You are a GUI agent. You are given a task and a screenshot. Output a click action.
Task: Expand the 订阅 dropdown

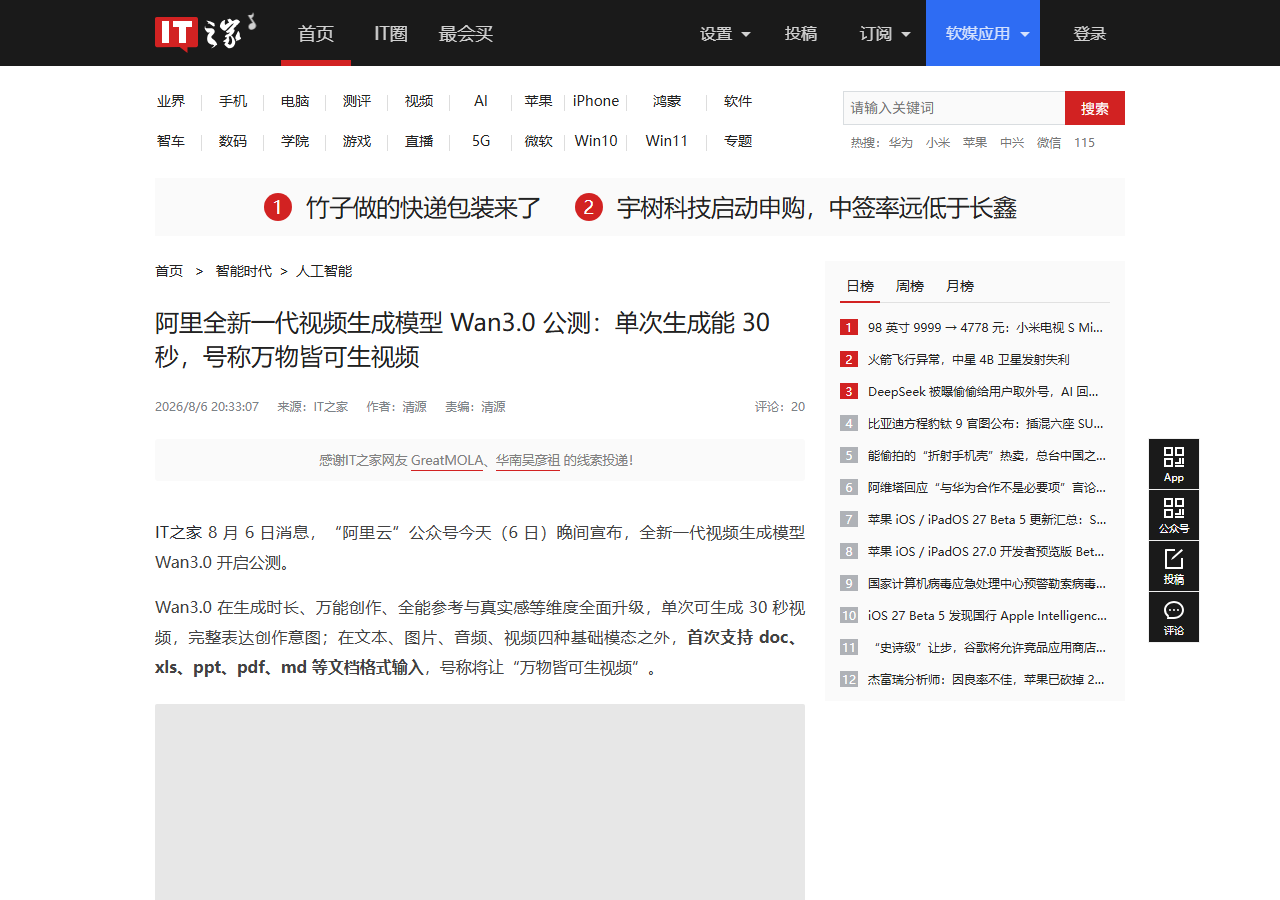point(885,33)
